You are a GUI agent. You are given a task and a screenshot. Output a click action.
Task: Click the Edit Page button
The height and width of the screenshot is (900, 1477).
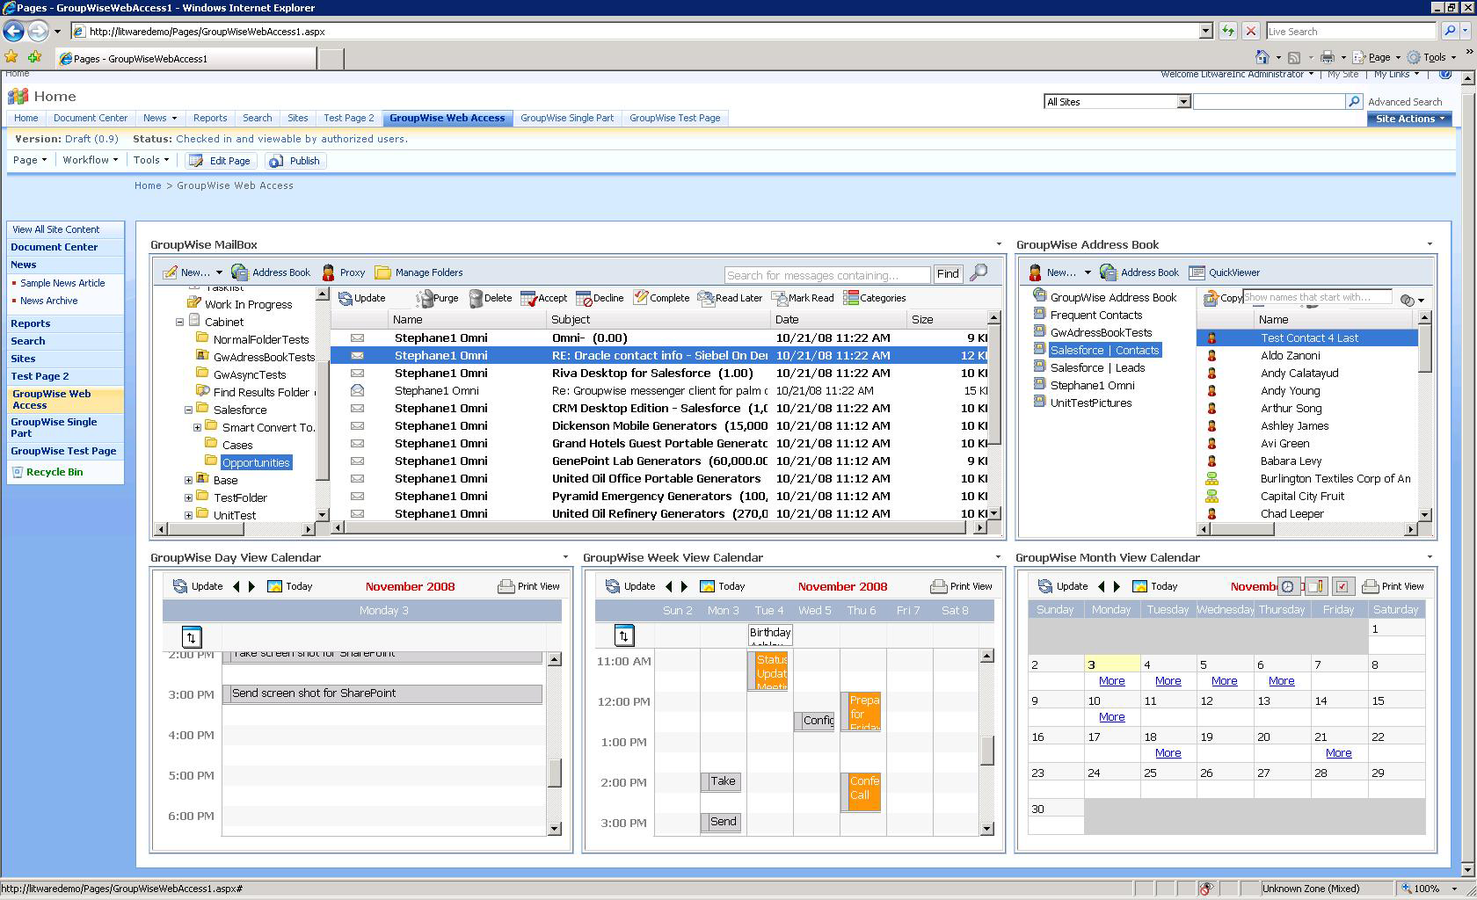tap(219, 161)
